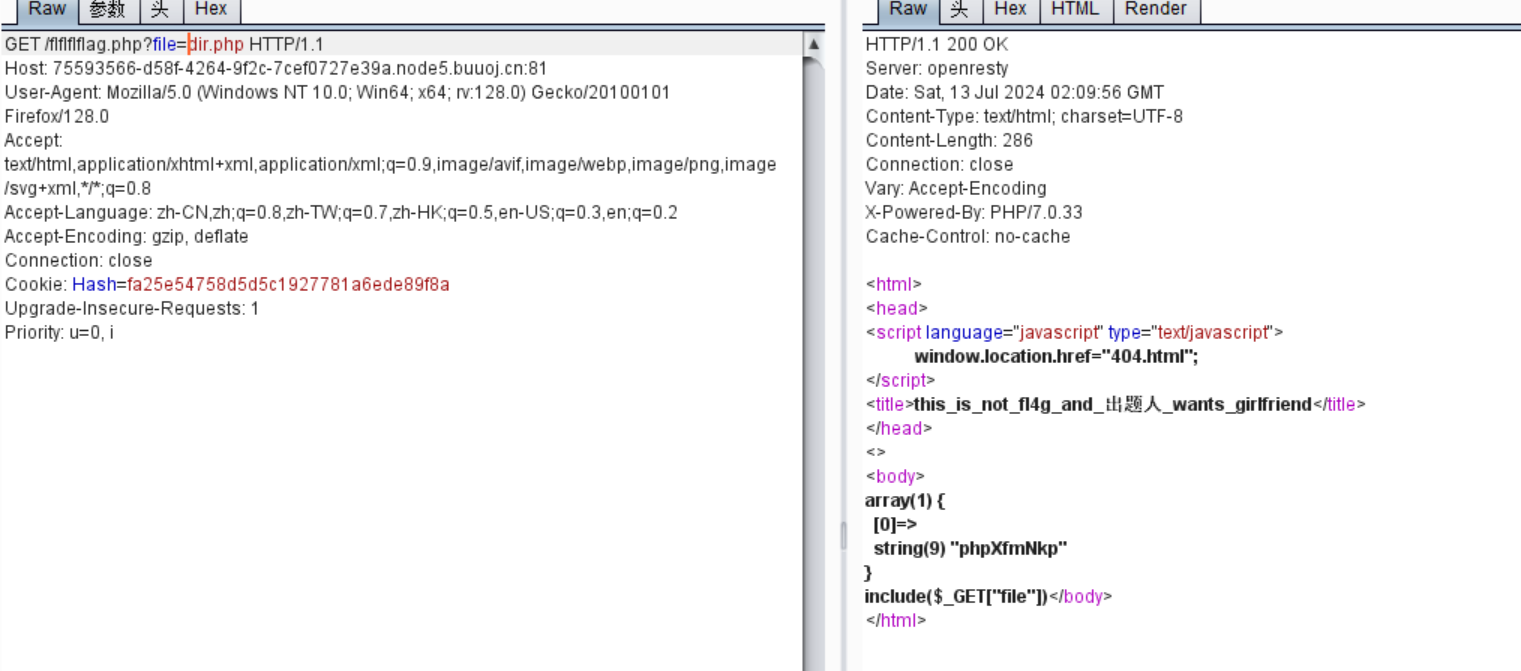1521x671 pixels.
Task: Click the response title text this_is_not_fl4g
Action: [1112, 405]
